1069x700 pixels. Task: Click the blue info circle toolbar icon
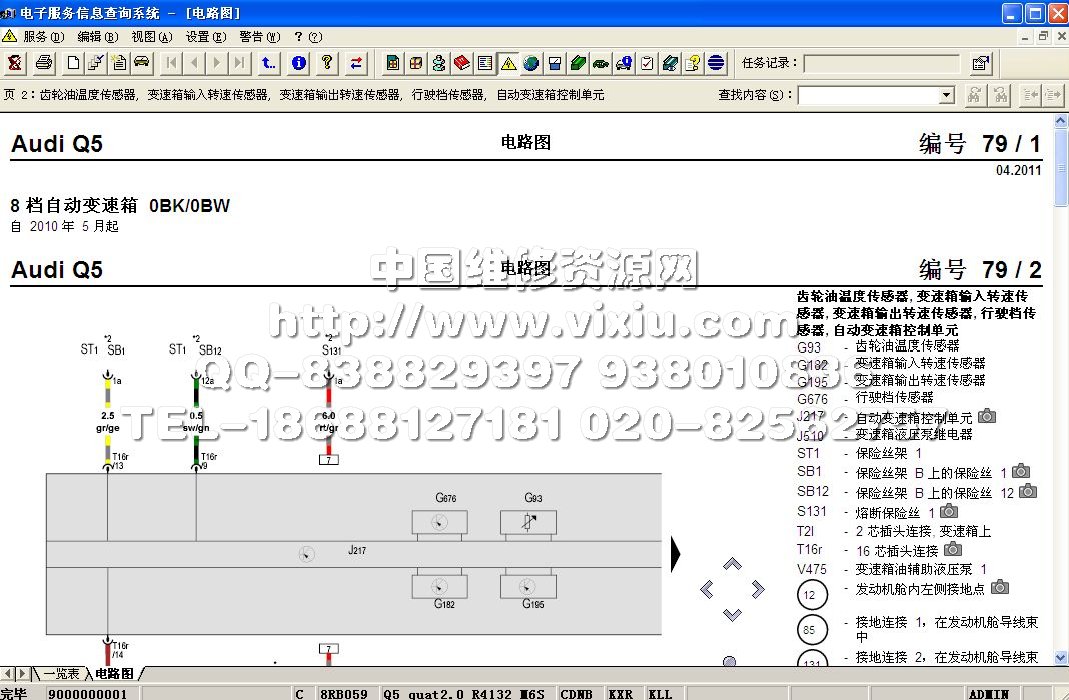(298, 63)
